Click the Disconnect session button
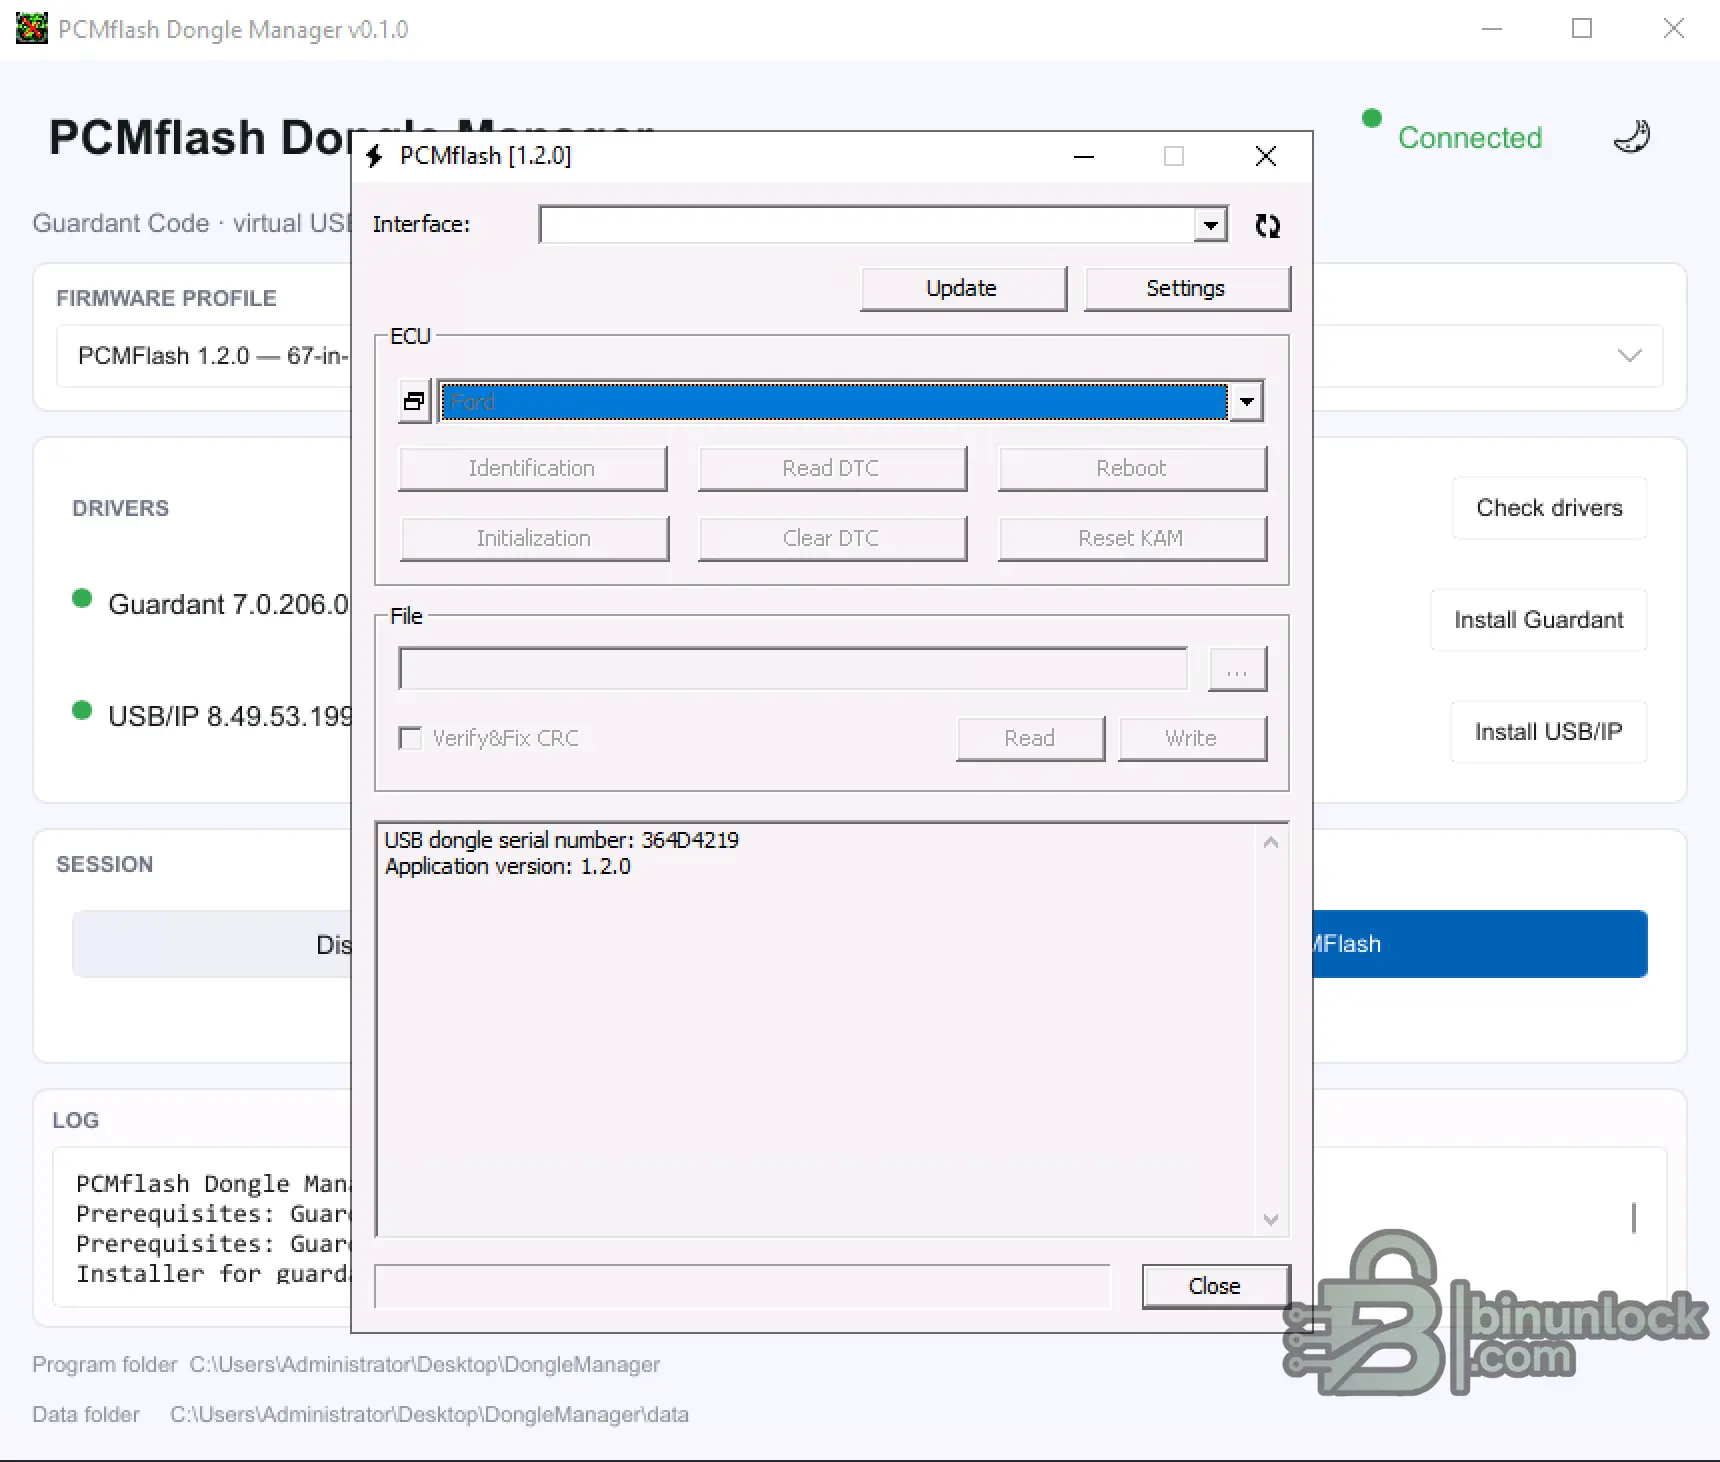Screen dimensions: 1720x1462 pos(212,944)
